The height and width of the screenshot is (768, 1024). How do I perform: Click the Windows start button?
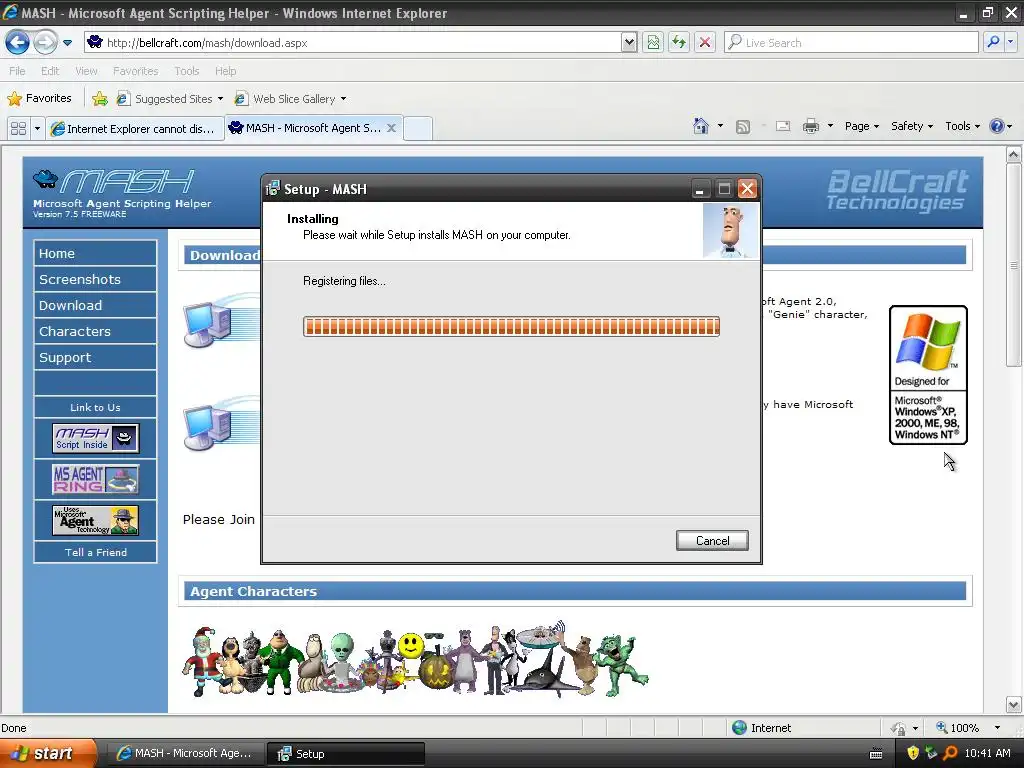[48, 753]
